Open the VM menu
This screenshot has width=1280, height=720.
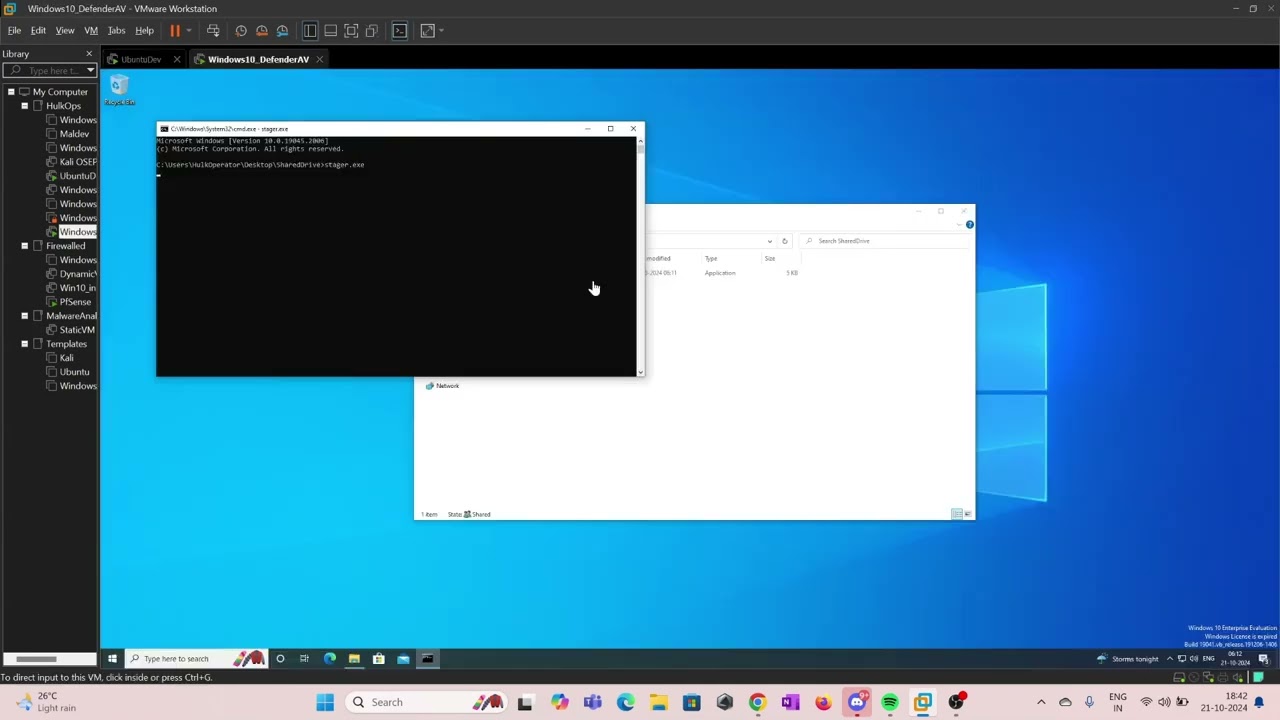point(91,31)
